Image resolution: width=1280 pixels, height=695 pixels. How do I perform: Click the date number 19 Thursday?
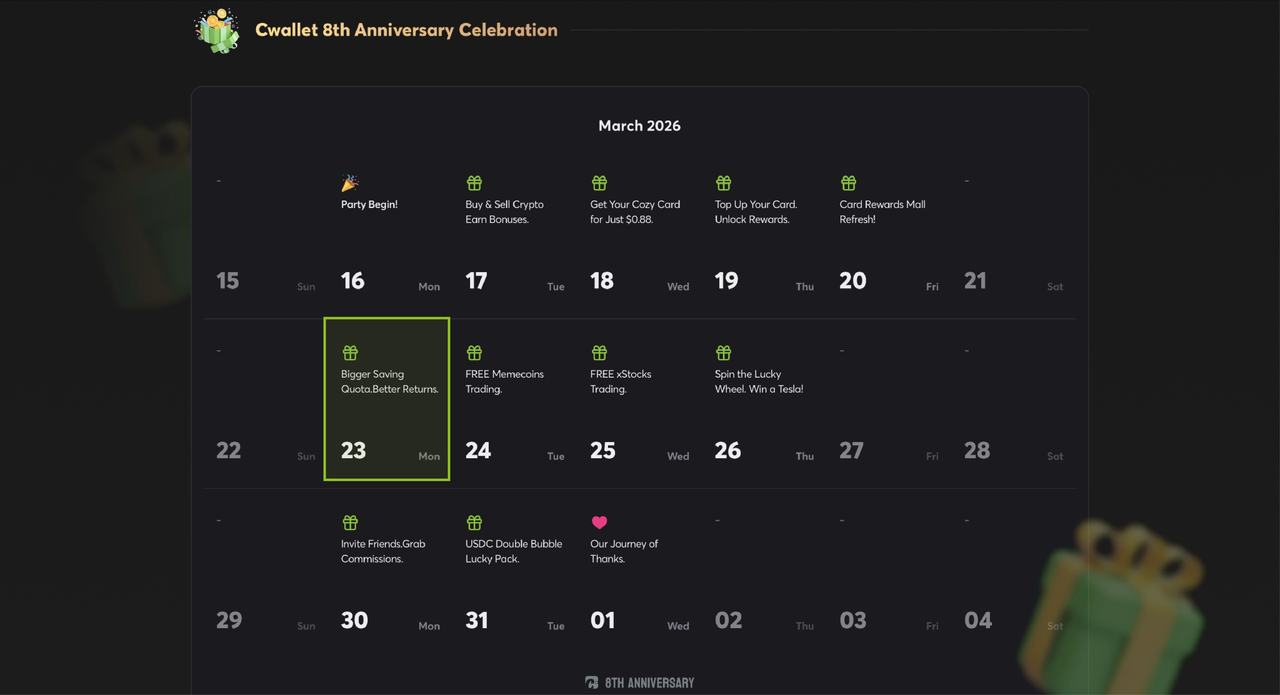point(726,281)
